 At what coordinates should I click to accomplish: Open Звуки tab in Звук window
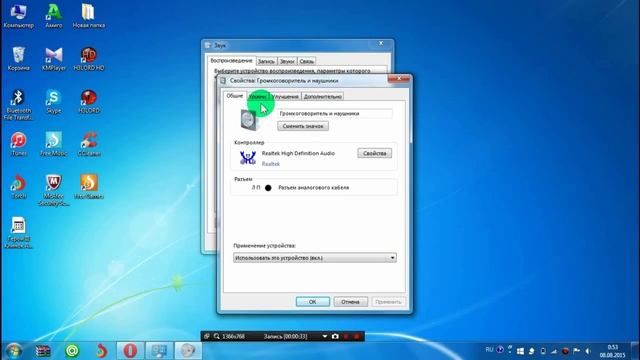tap(287, 61)
